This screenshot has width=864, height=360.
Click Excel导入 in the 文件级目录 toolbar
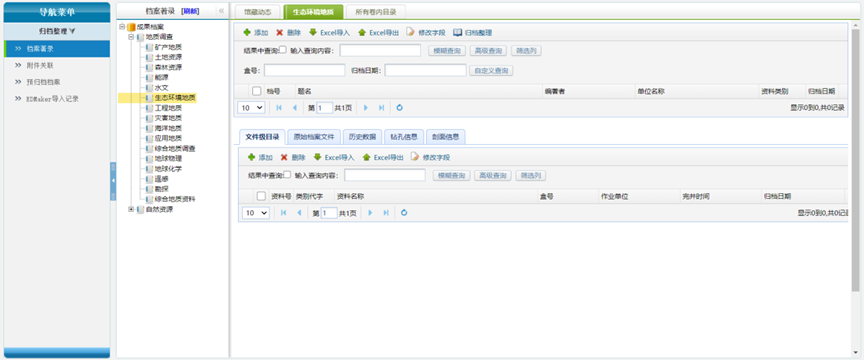coord(334,157)
